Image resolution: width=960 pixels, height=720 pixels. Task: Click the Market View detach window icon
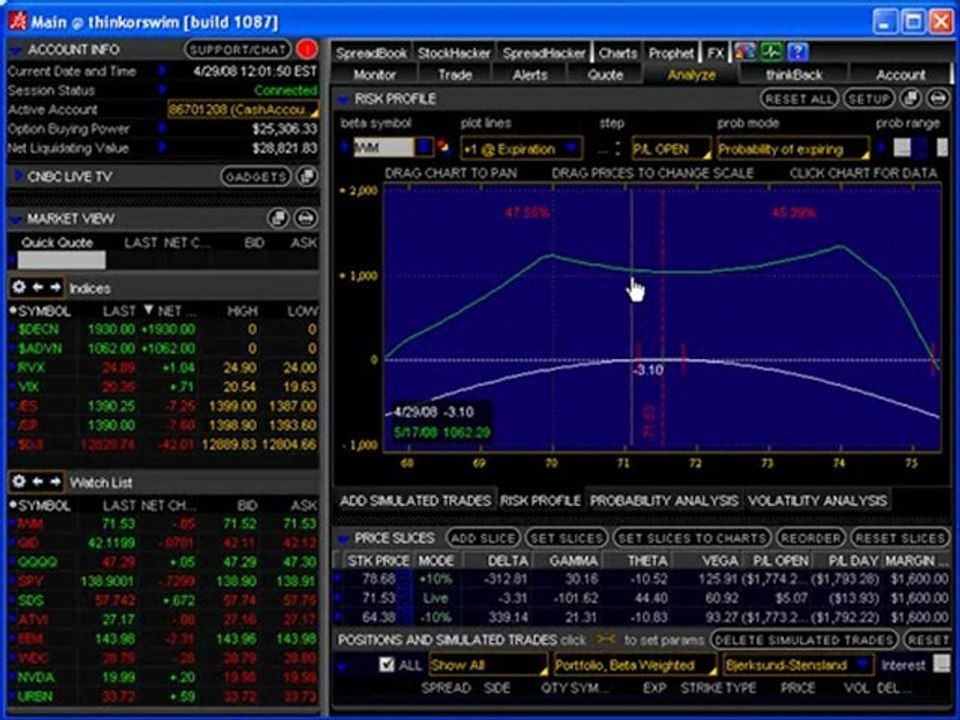click(279, 218)
